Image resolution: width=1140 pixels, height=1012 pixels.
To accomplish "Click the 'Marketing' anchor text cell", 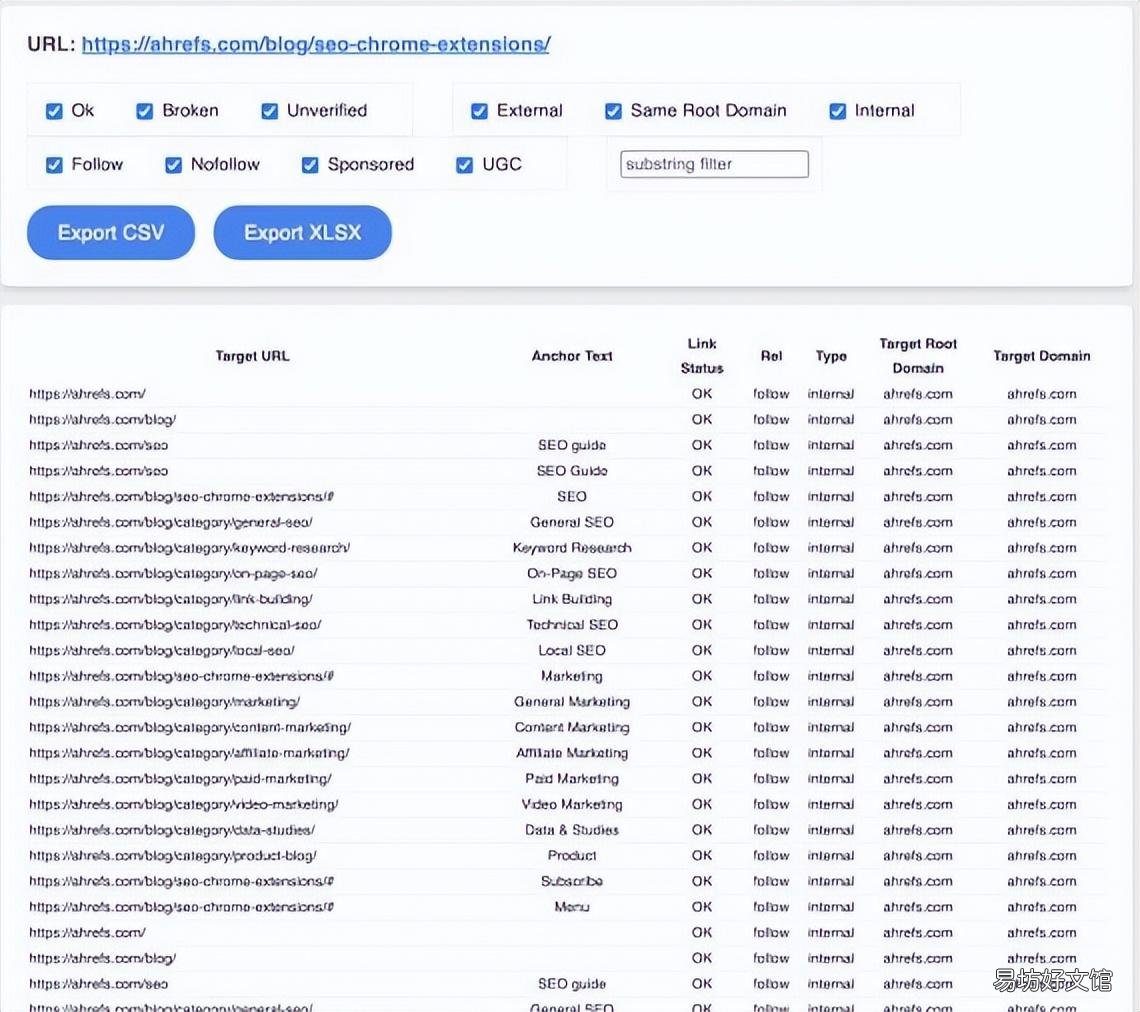I will click(571, 676).
